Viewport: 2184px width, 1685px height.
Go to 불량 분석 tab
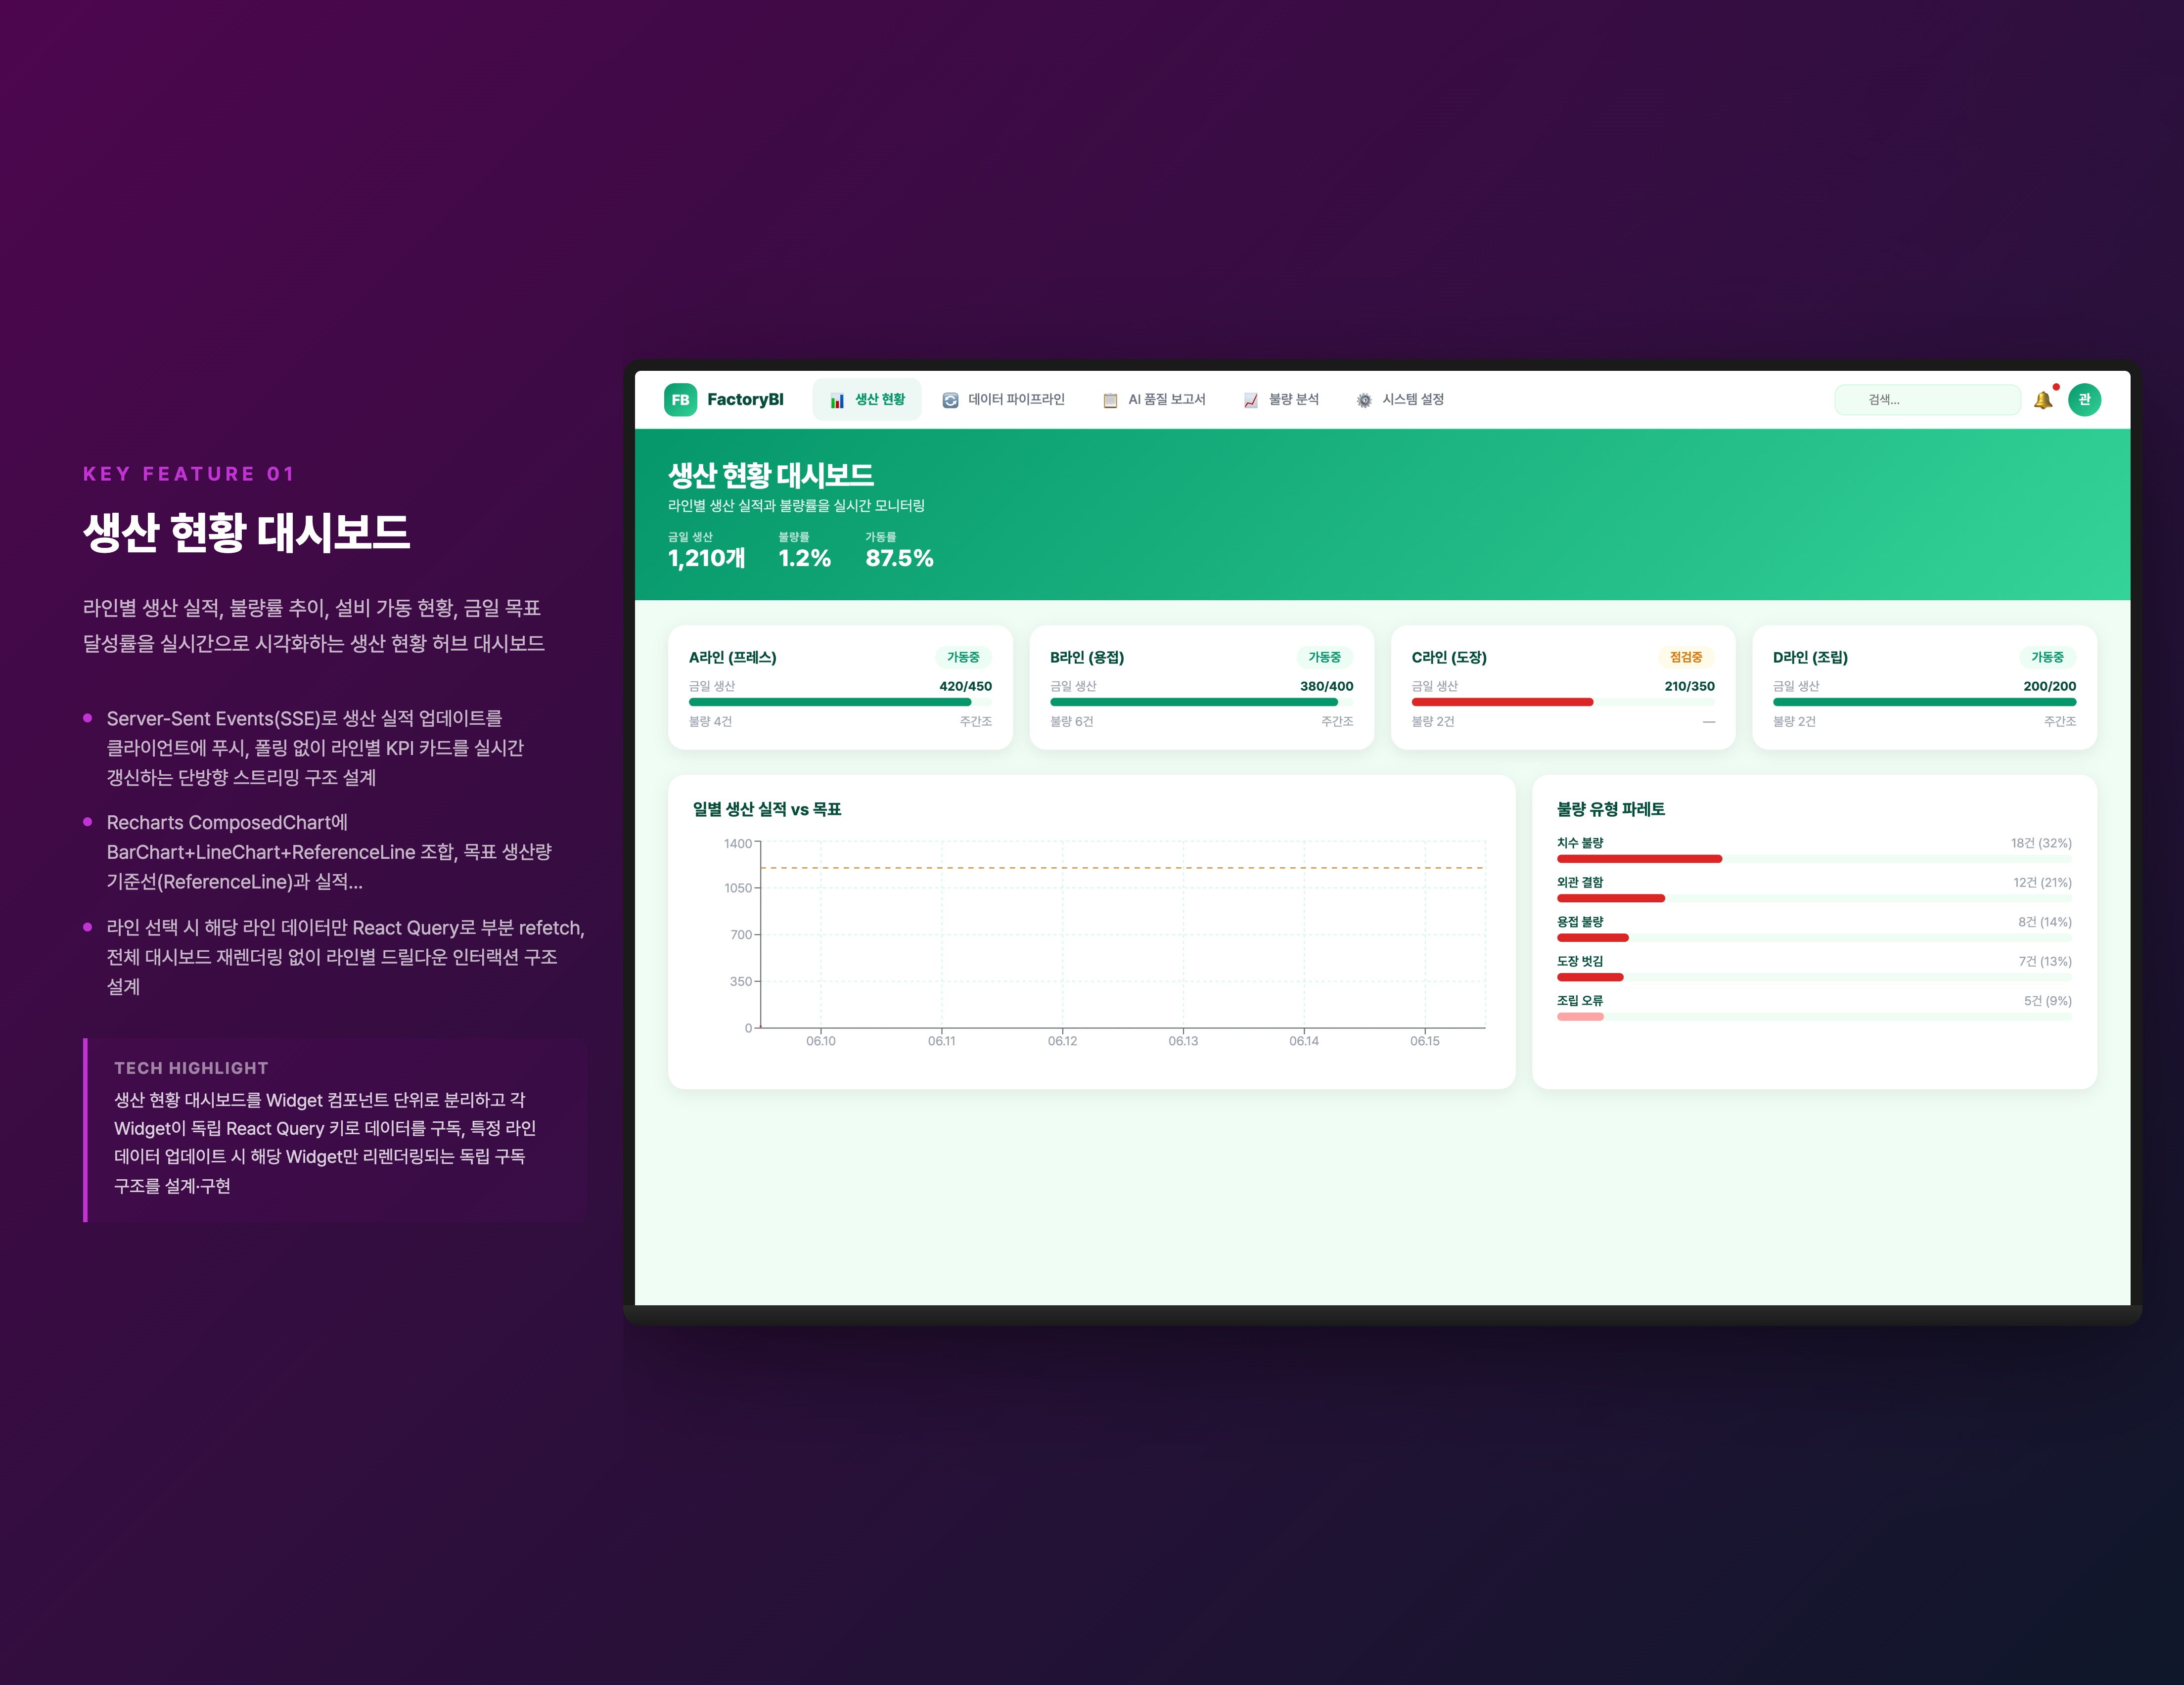[x=1293, y=400]
